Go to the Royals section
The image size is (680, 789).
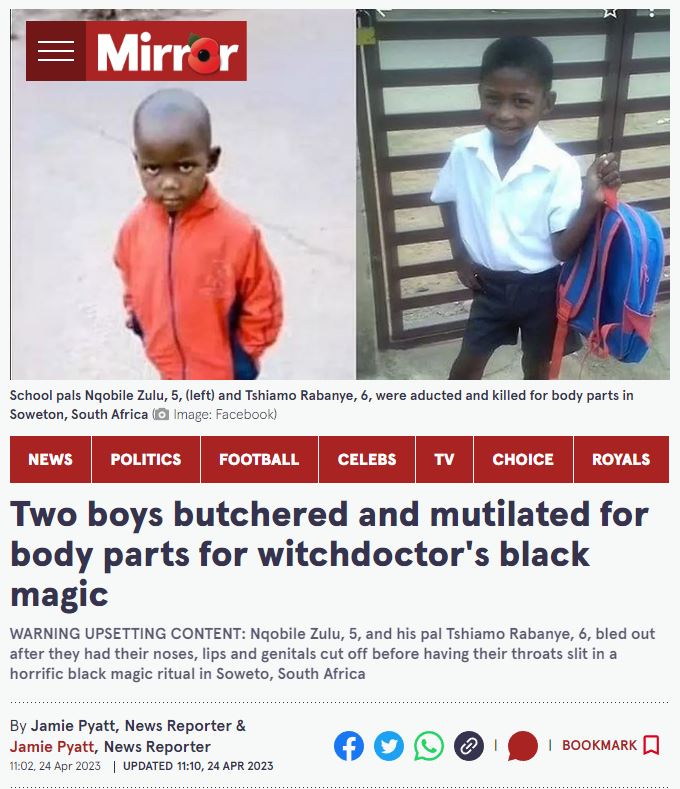coord(621,459)
